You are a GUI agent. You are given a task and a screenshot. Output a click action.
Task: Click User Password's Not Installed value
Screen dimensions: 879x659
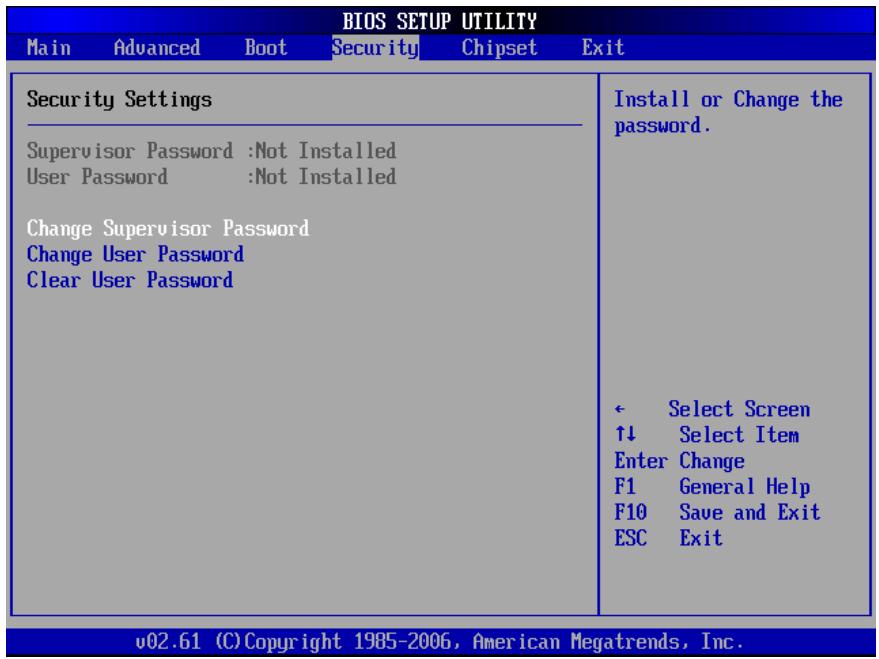pos(326,177)
